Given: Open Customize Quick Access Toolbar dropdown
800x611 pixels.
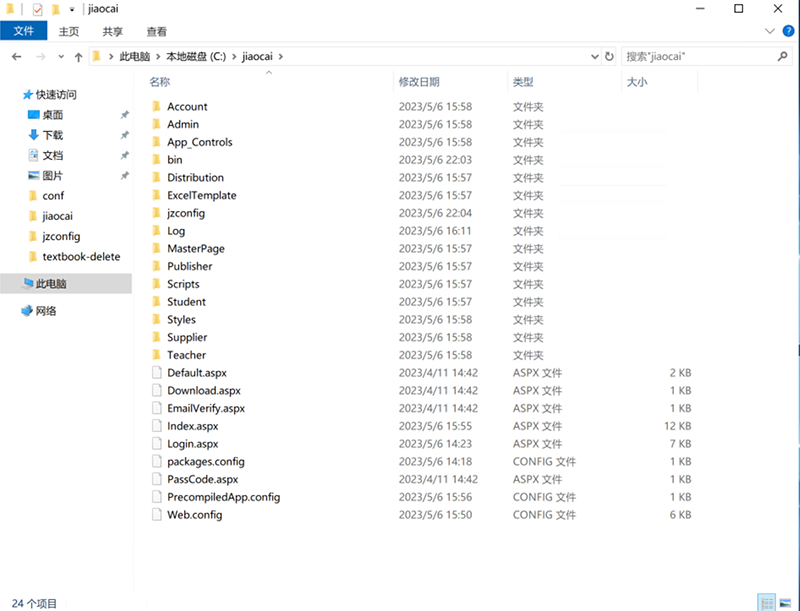Looking at the screenshot, I should point(72,9).
